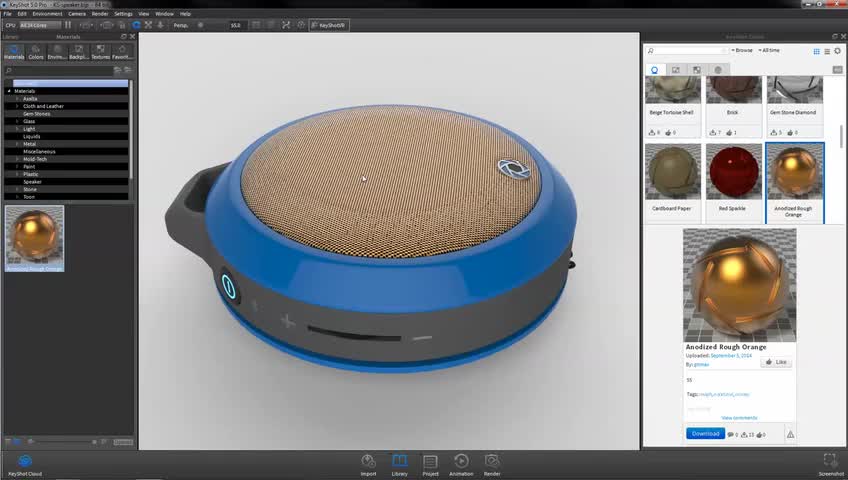Click the fit-to-view arrows toolbar icon
Image resolution: width=848 pixels, height=480 pixels.
click(148, 25)
